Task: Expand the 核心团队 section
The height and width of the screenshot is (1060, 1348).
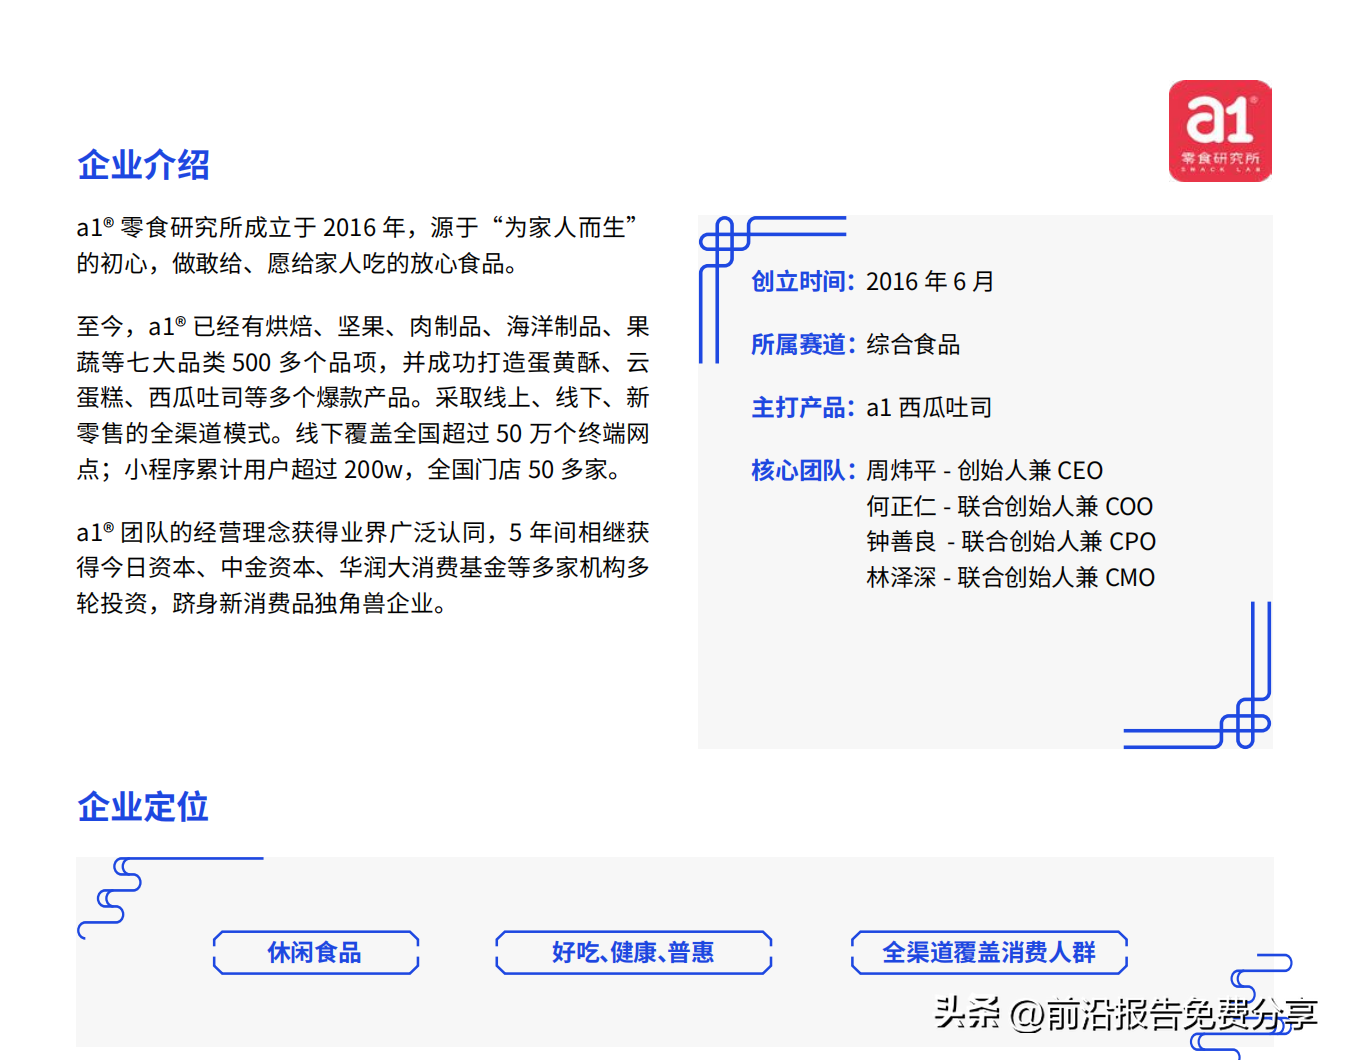Action: pyautogui.click(x=803, y=470)
